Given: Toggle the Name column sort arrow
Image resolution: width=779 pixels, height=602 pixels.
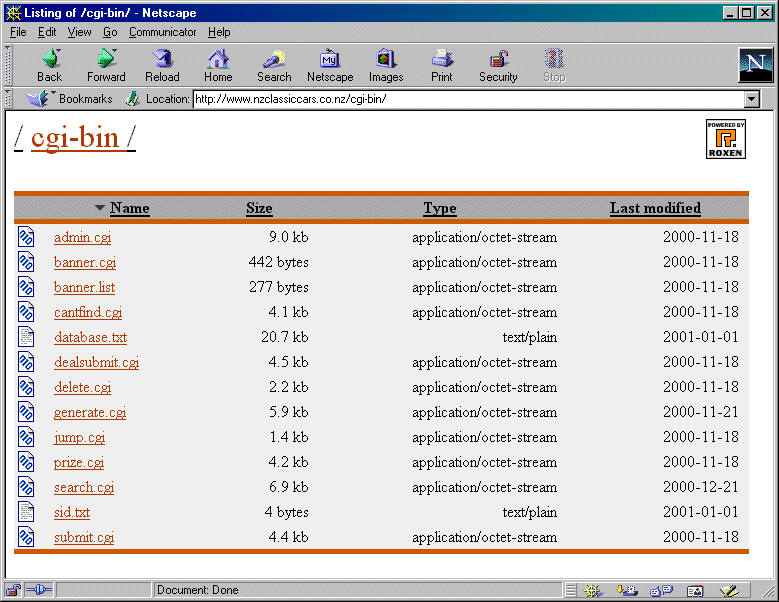Looking at the screenshot, I should [99, 208].
